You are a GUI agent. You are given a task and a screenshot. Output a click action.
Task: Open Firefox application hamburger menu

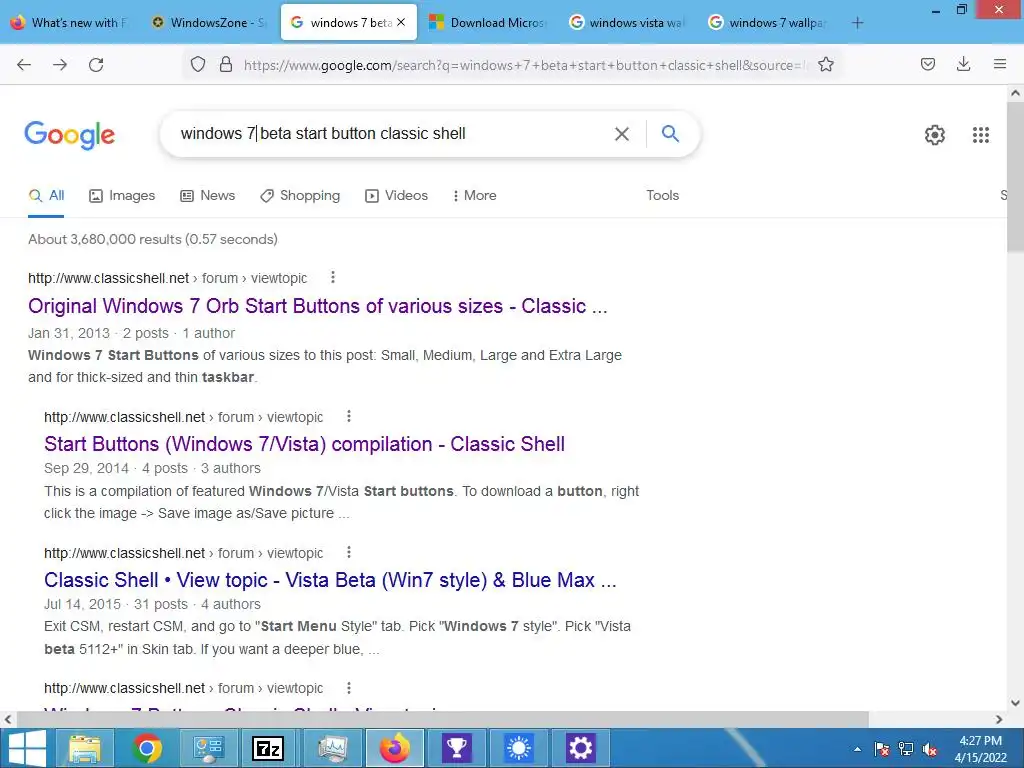1000,64
